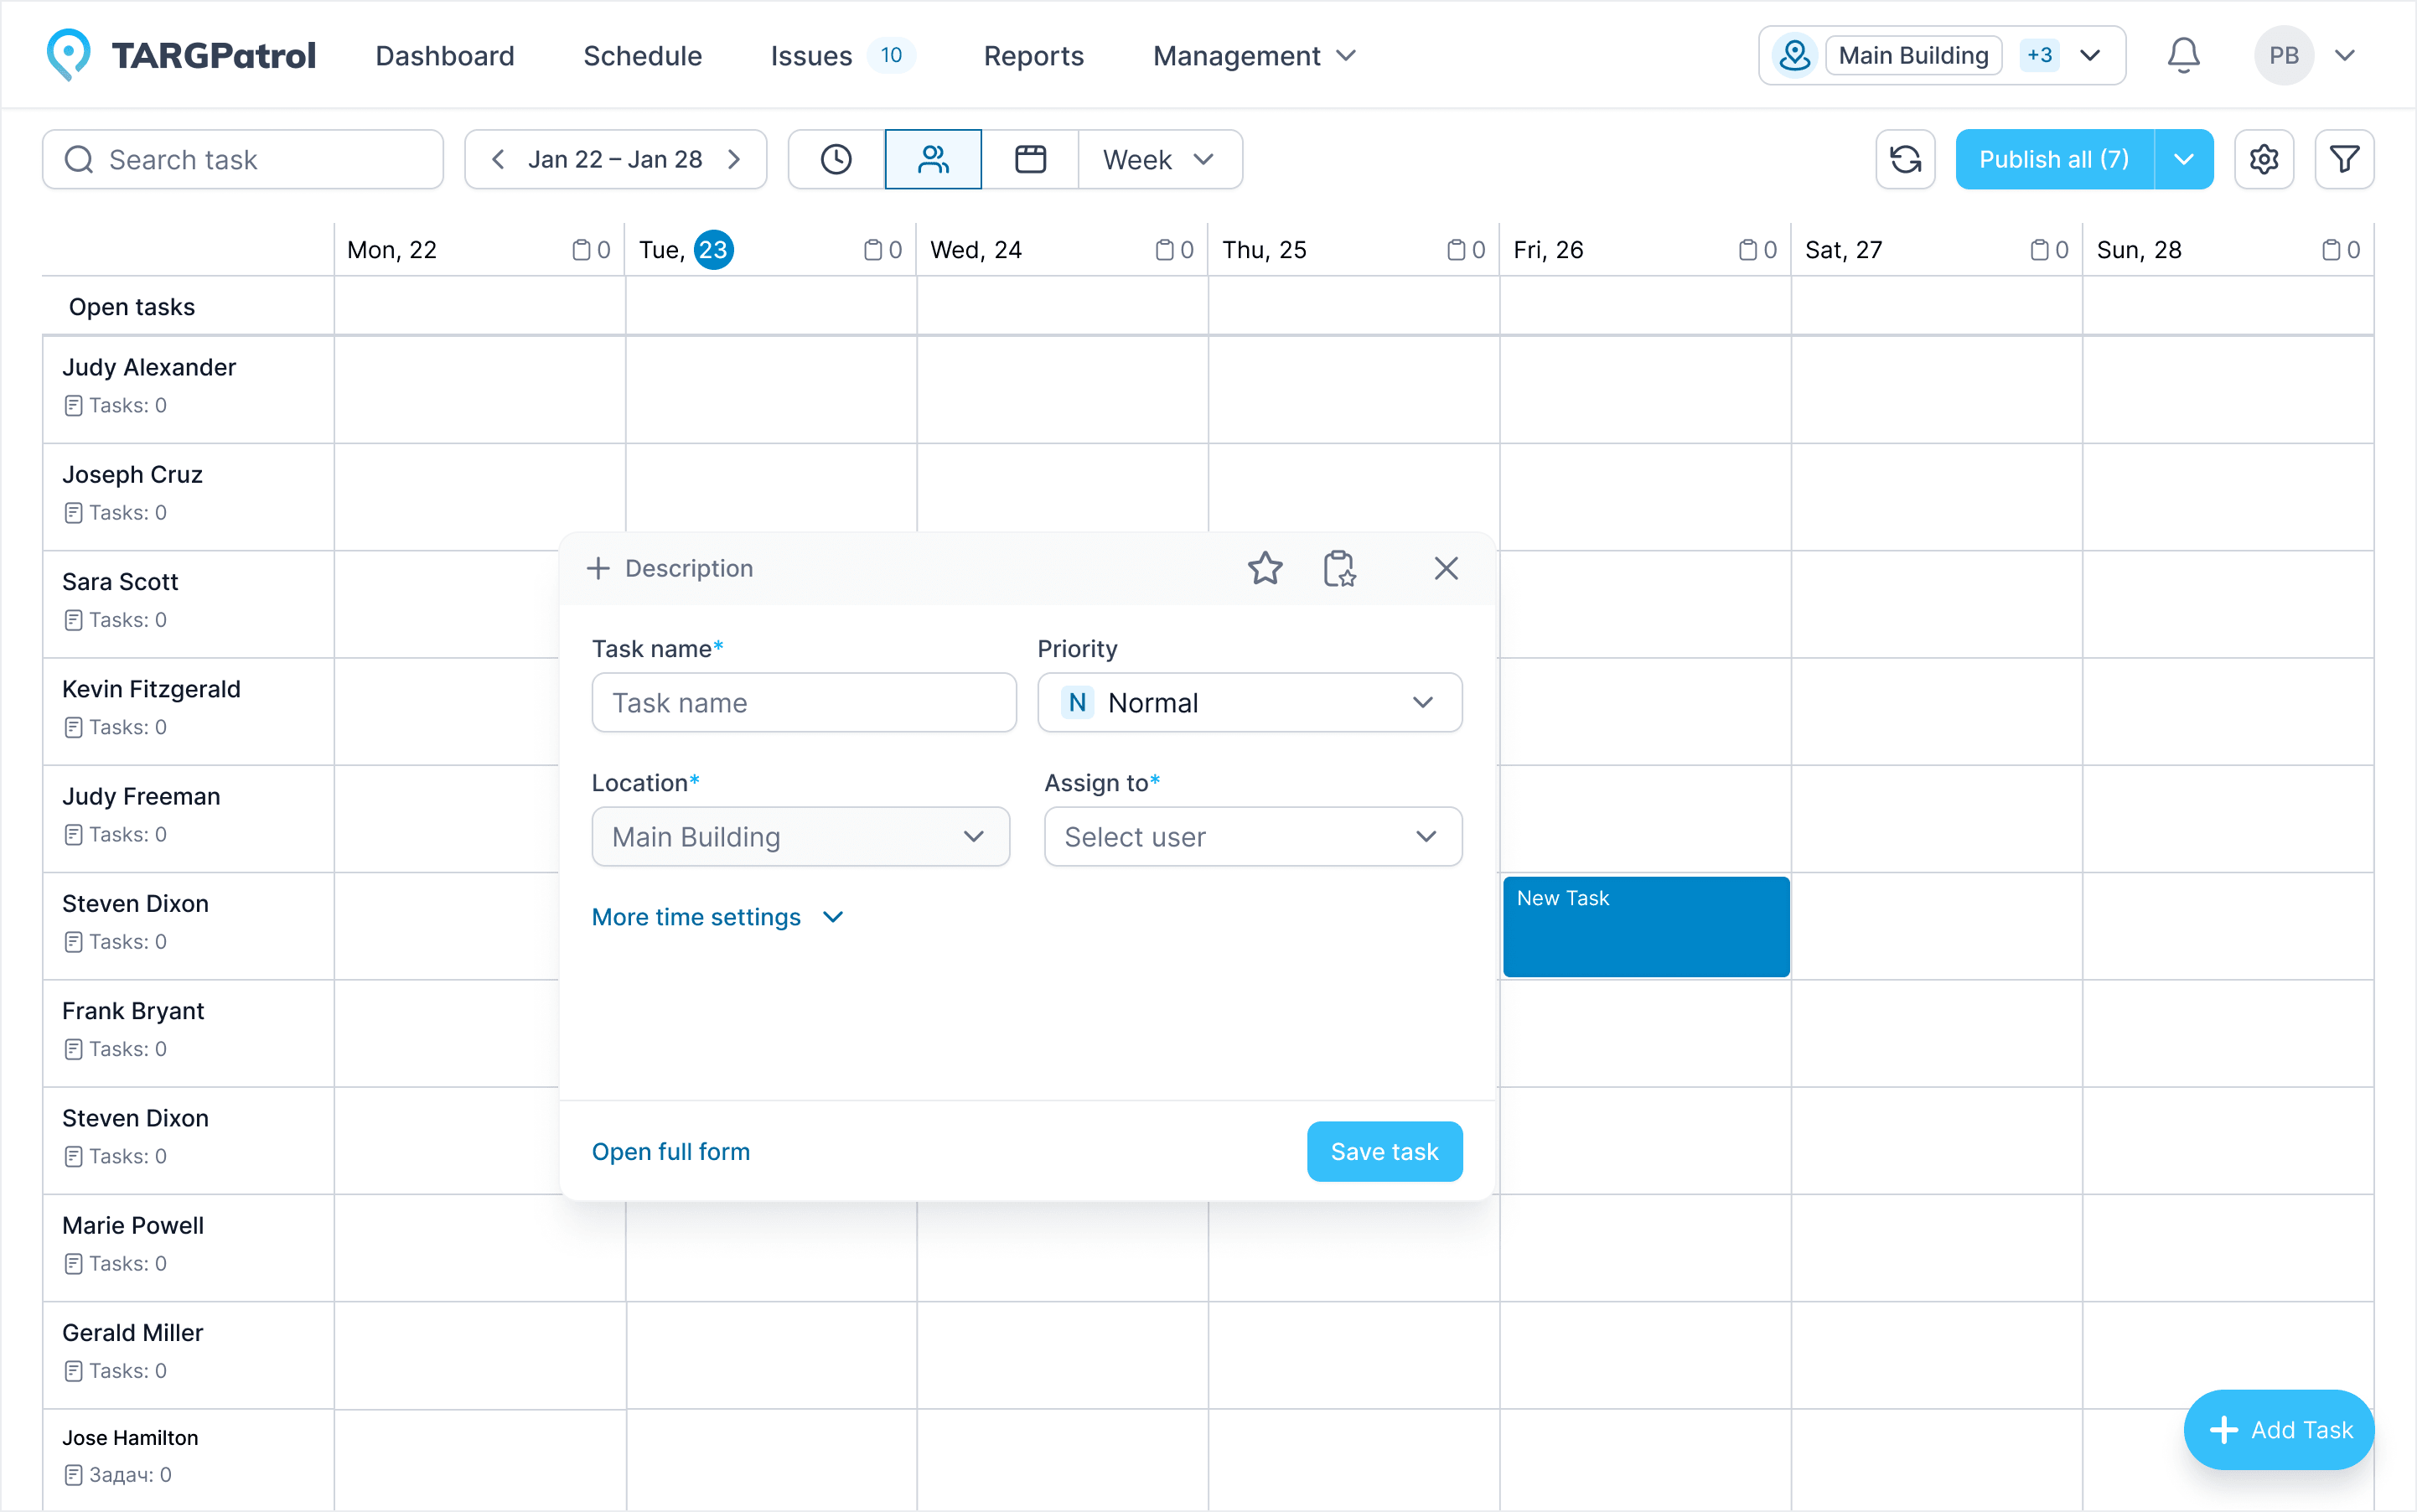Image resolution: width=2417 pixels, height=1512 pixels.
Task: Click the Save task button
Action: coord(1384,1150)
